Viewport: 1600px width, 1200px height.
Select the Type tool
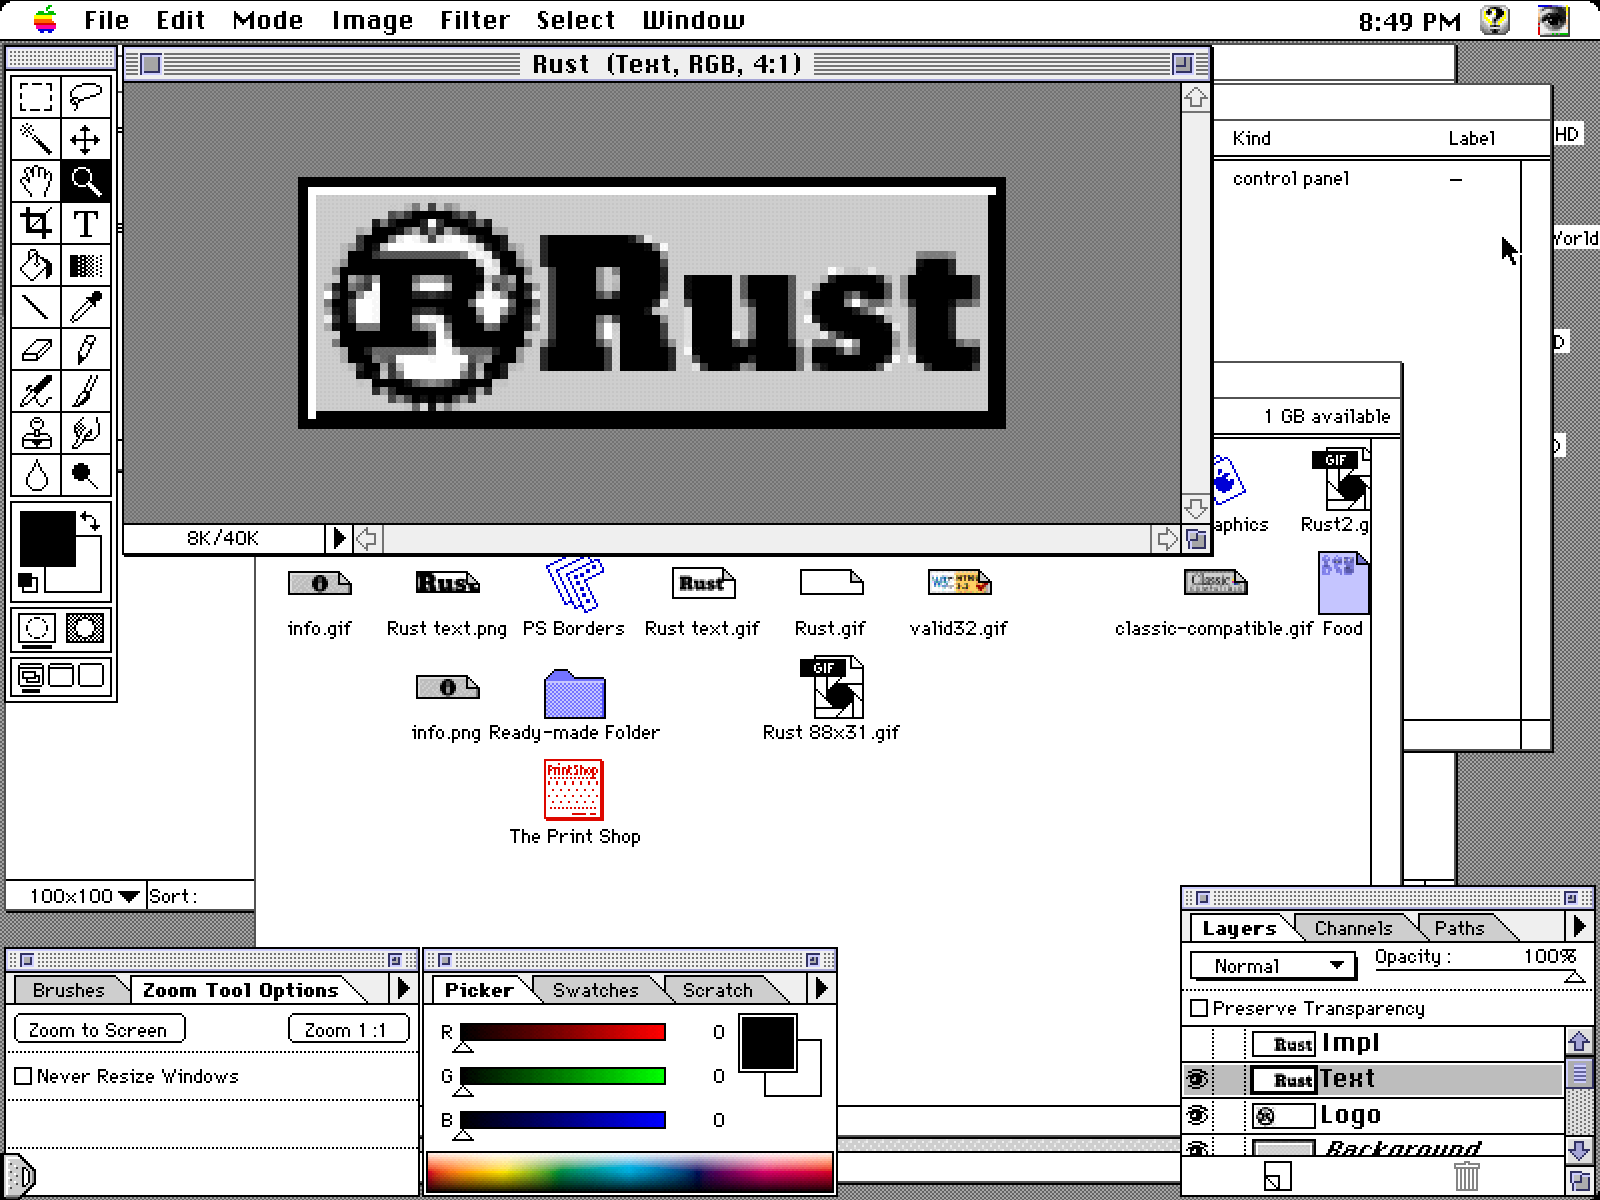86,223
